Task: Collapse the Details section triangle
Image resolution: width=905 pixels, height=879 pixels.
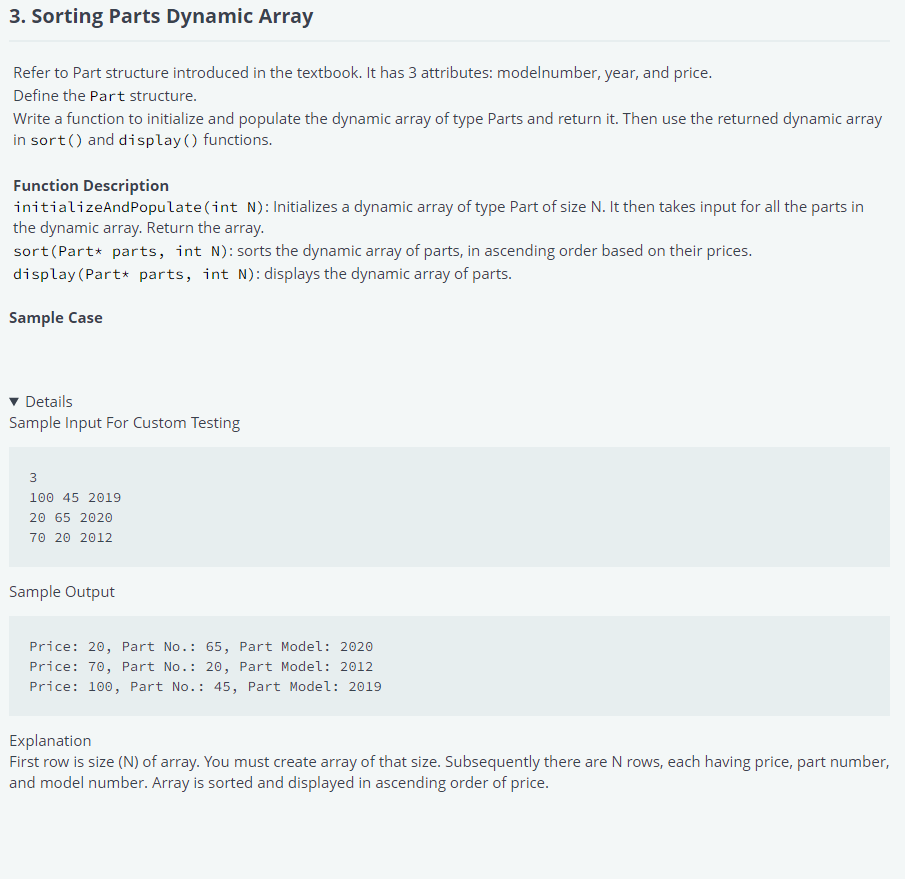Action: pyautogui.click(x=13, y=401)
